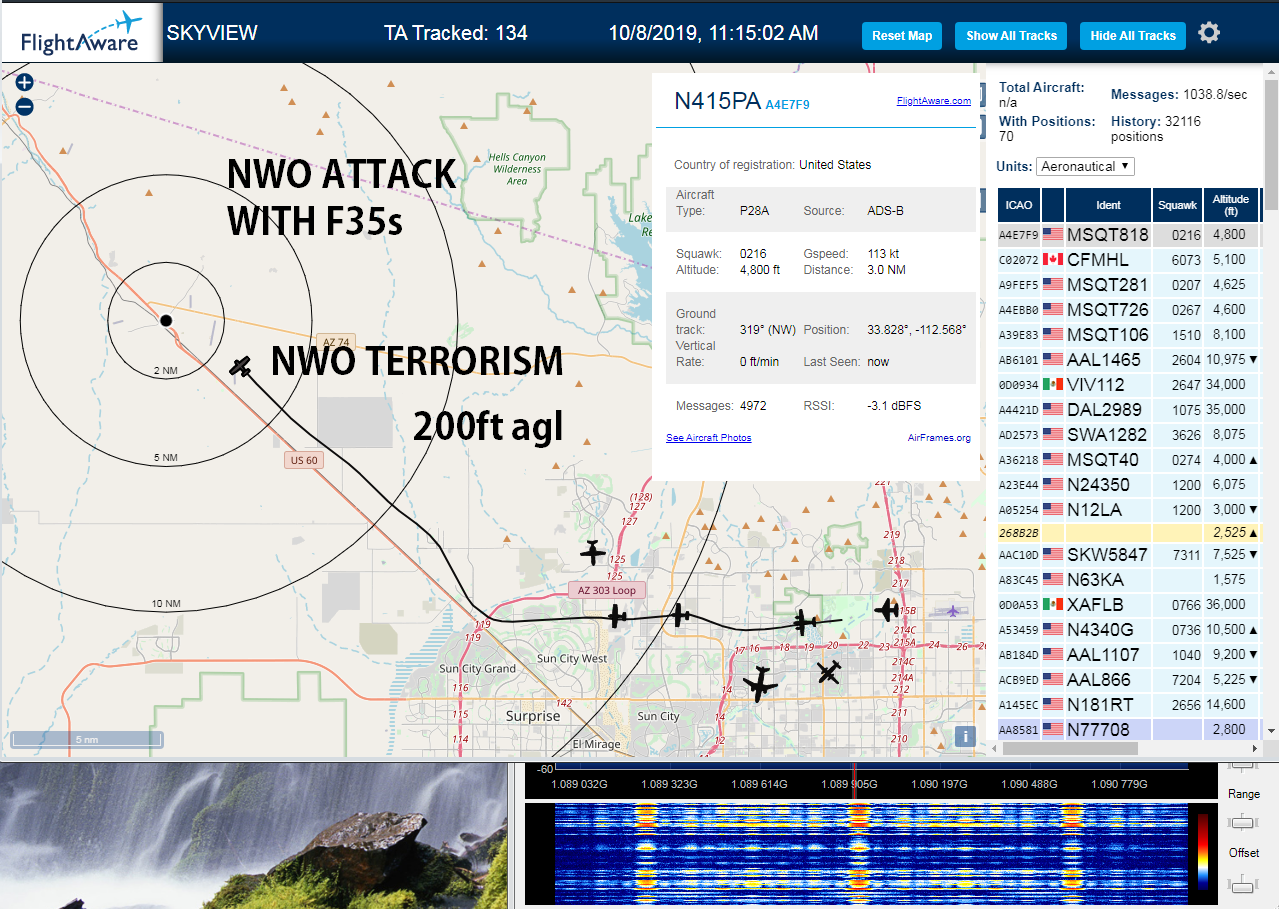Select the large aircraft icon above Sun City

pos(760,684)
